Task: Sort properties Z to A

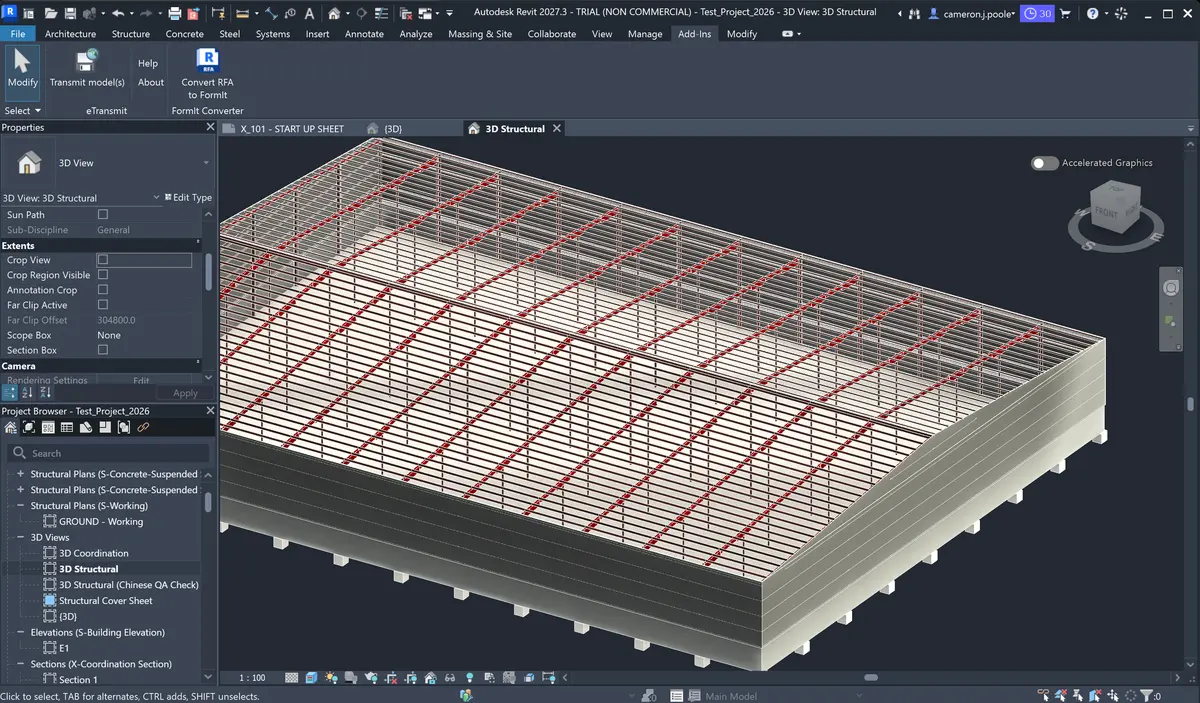Action: (x=45, y=393)
